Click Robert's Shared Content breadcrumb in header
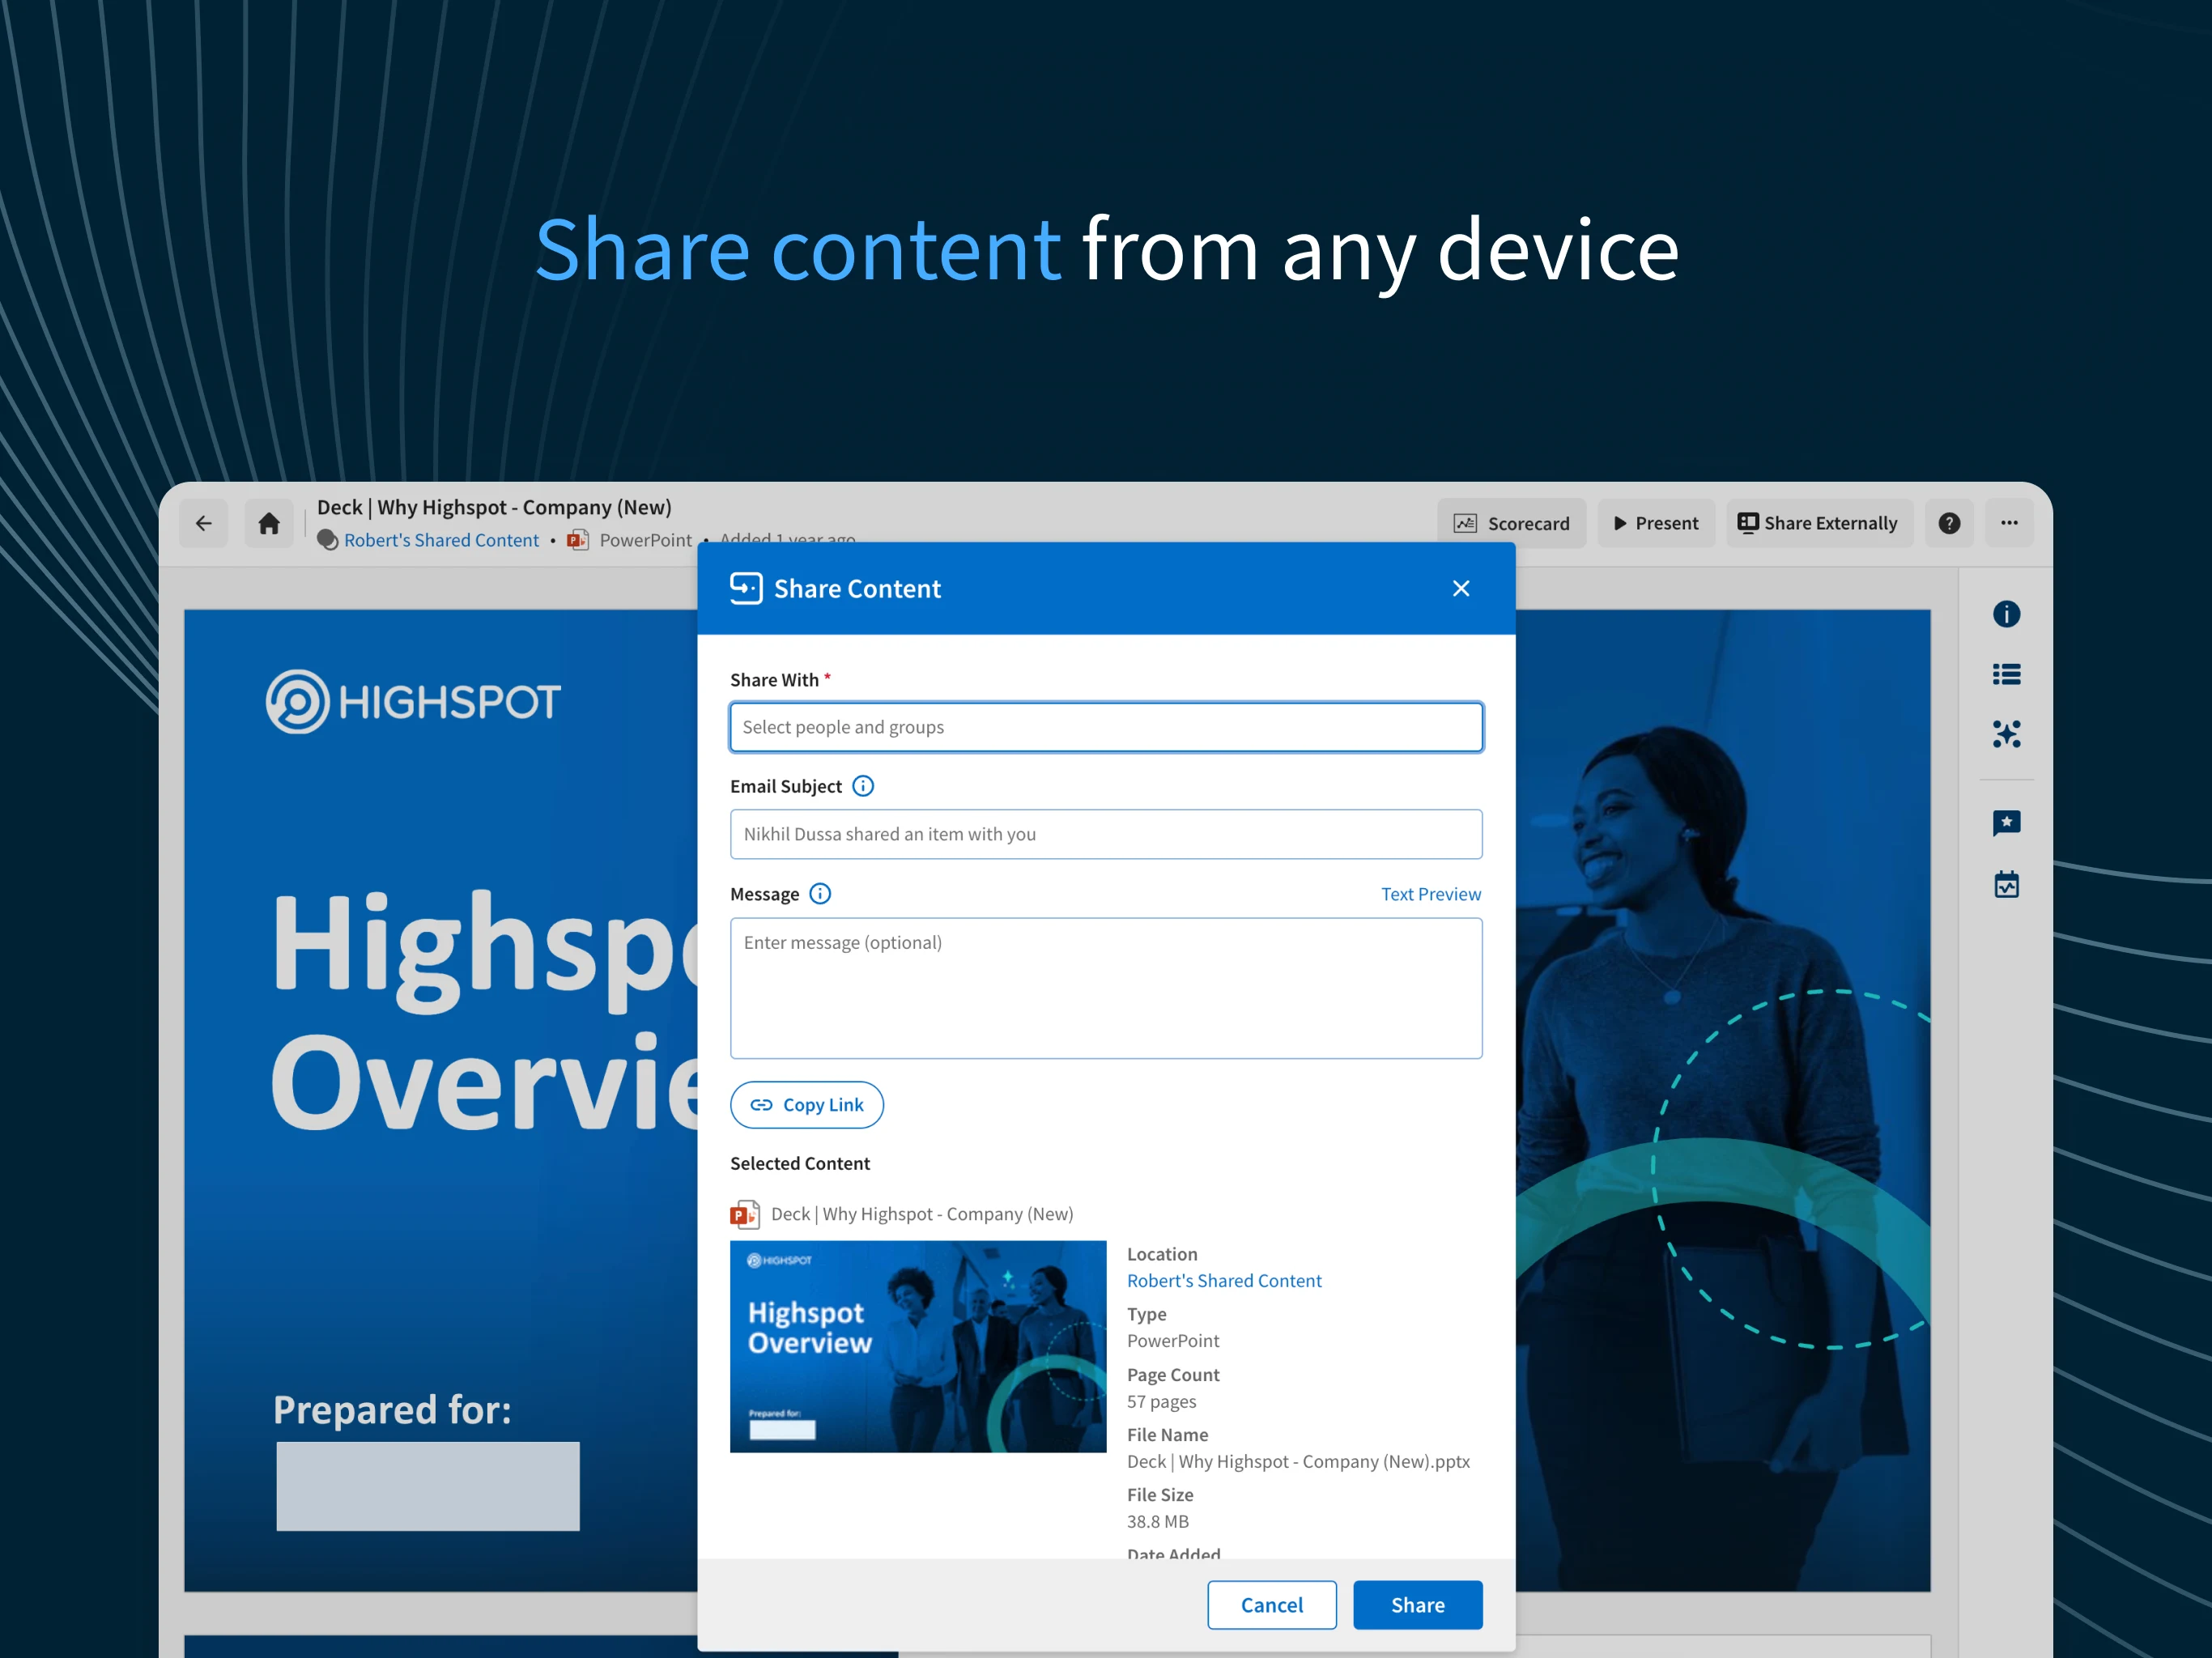This screenshot has width=2212, height=1658. point(441,540)
